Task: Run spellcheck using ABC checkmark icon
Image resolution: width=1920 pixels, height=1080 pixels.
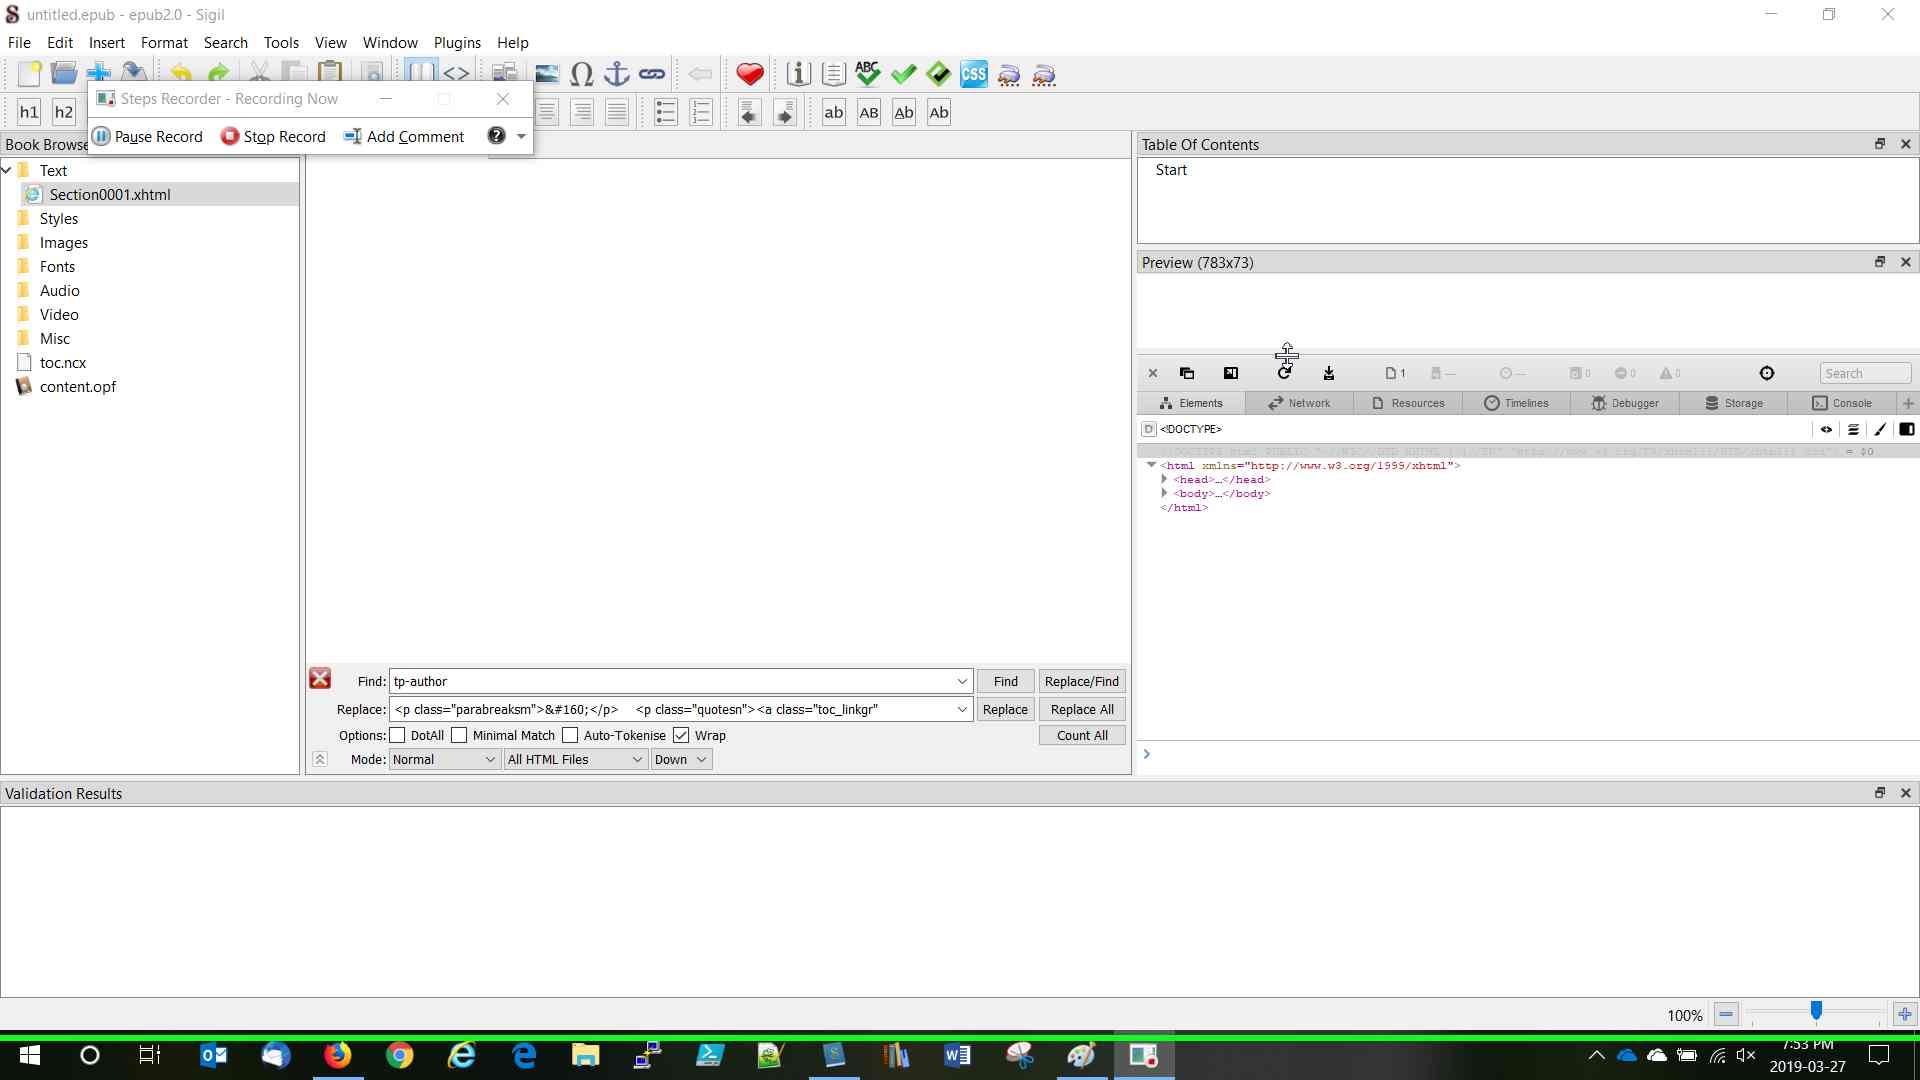Action: [x=867, y=75]
